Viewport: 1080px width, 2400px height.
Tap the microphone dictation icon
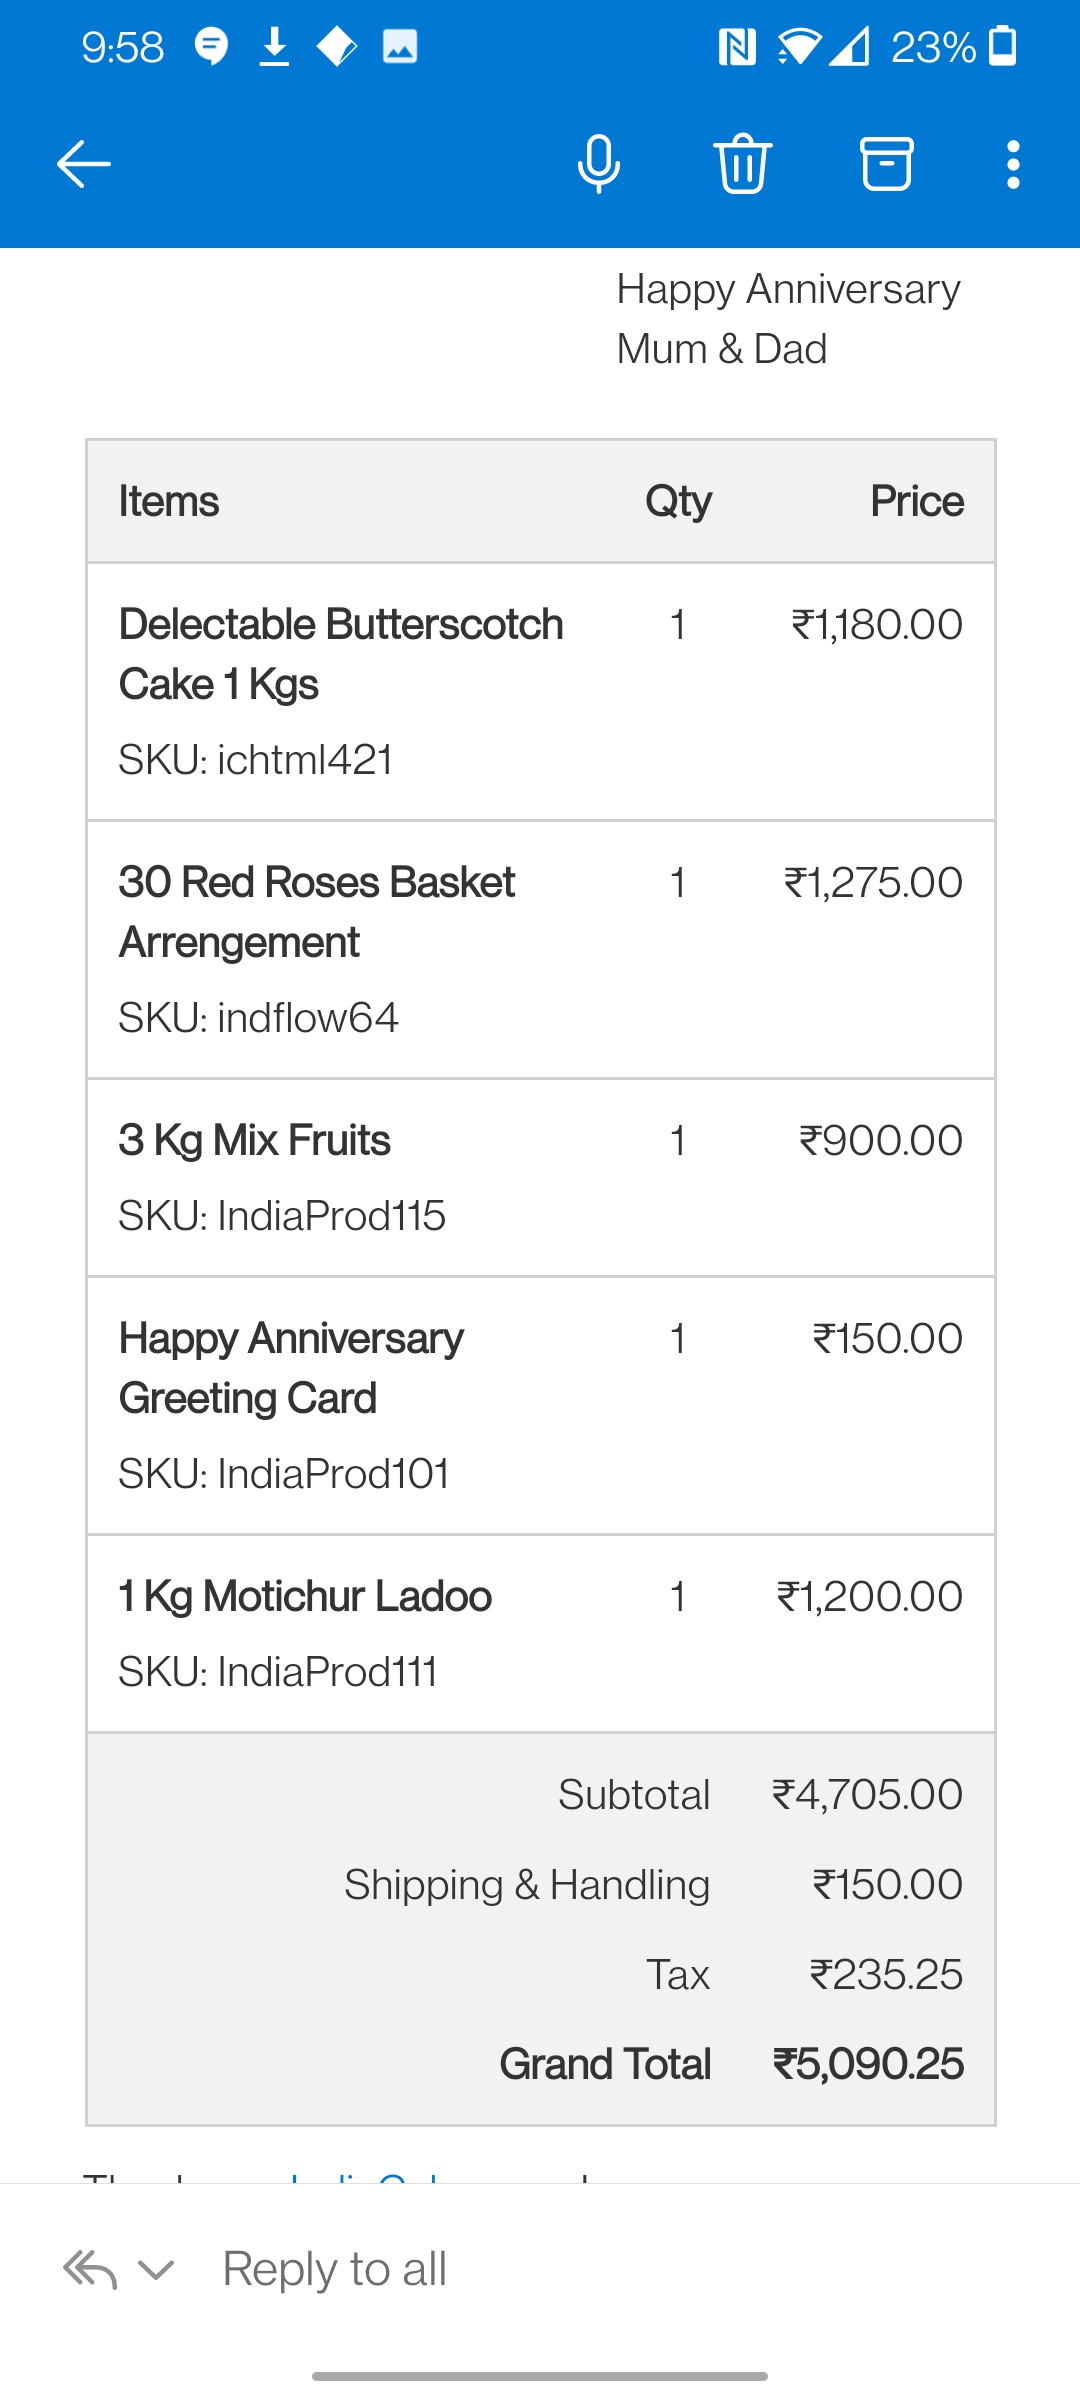(x=598, y=164)
